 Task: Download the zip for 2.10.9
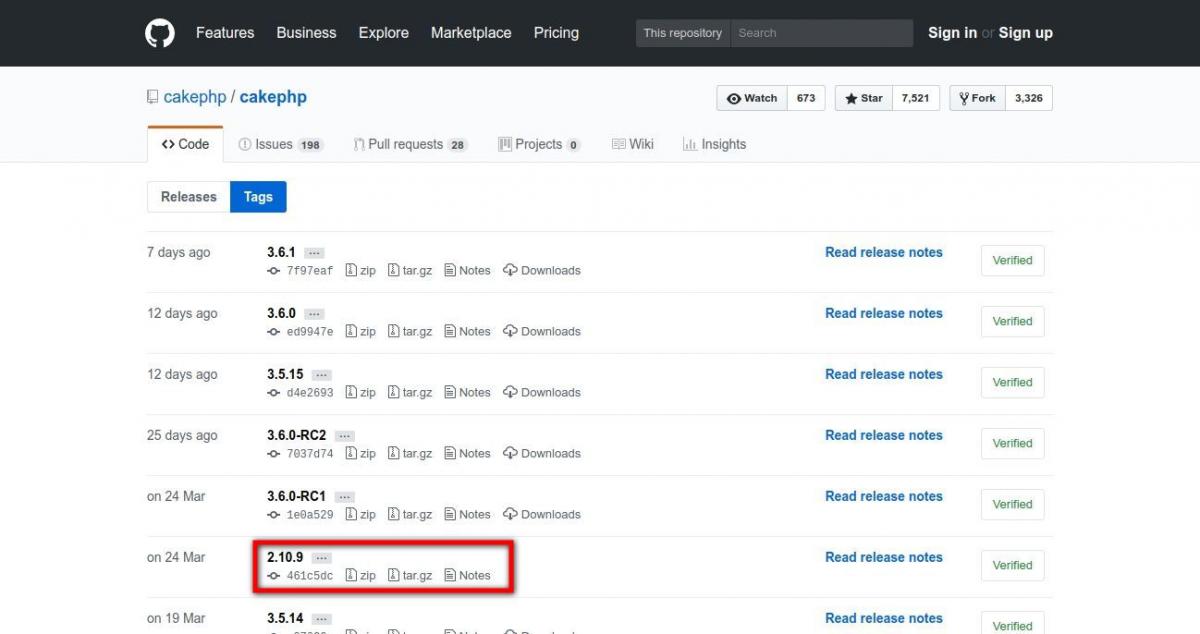click(x=361, y=576)
